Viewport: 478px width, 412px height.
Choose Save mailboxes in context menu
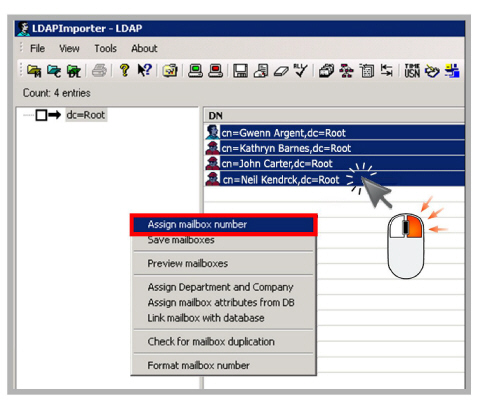point(223,240)
